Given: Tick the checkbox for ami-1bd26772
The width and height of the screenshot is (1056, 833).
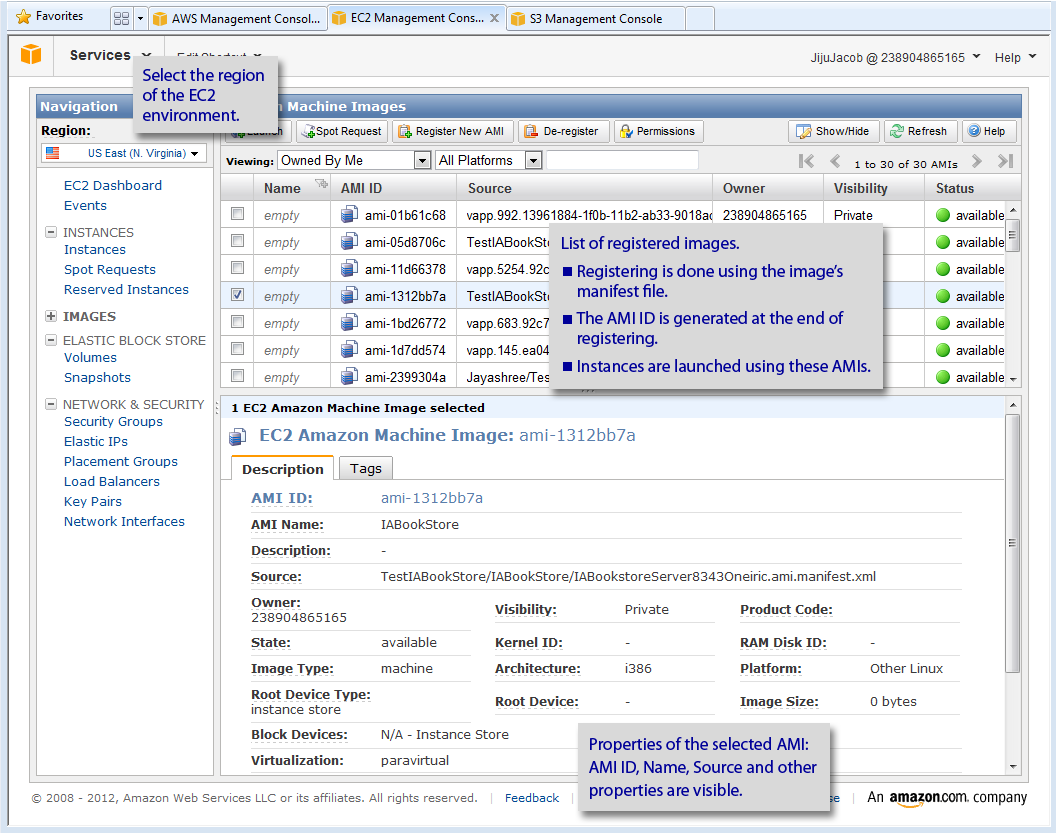Looking at the screenshot, I should coord(237,322).
